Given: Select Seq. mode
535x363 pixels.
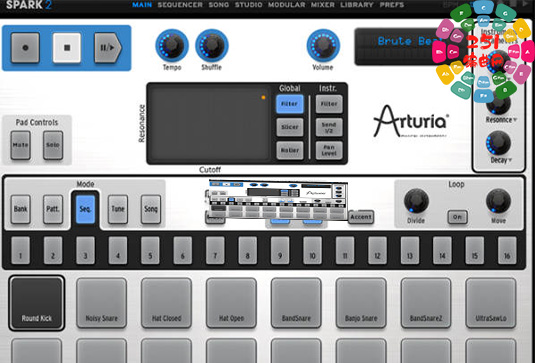Looking at the screenshot, I should click(x=85, y=209).
